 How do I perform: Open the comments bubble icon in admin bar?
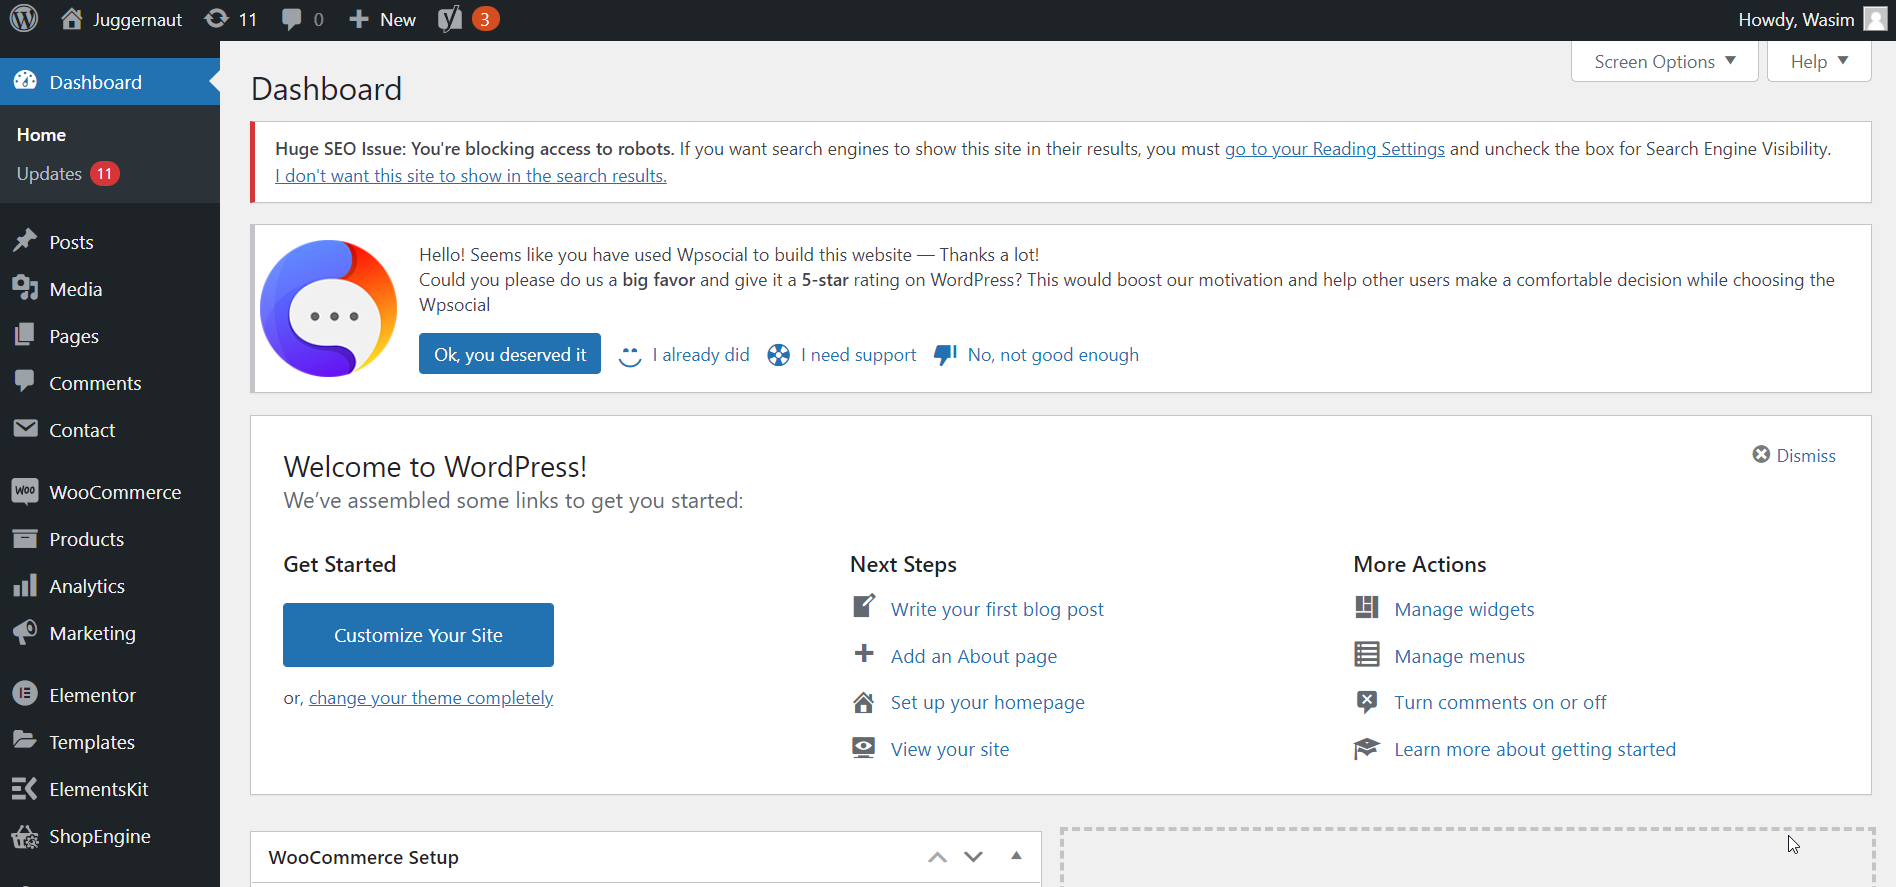291,19
